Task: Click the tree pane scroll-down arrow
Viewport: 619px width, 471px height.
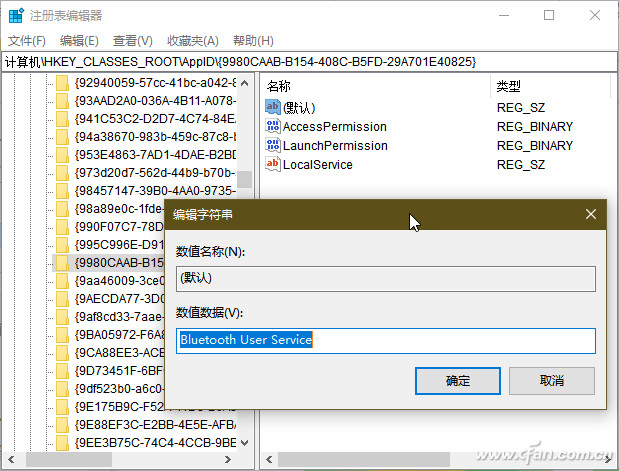Action: pyautogui.click(x=244, y=443)
